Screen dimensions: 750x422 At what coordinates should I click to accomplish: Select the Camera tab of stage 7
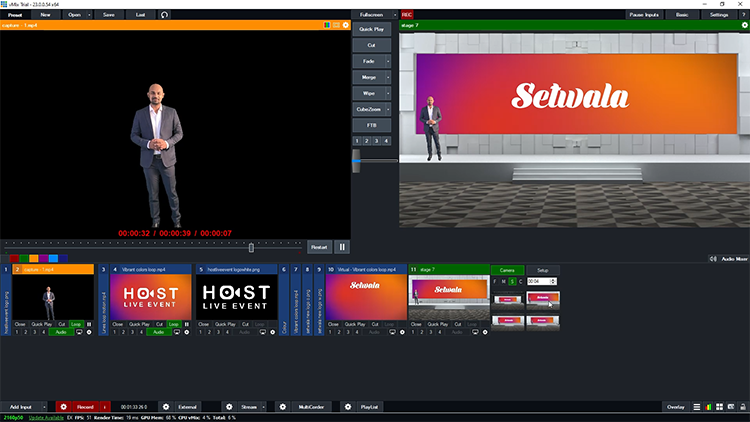(507, 270)
